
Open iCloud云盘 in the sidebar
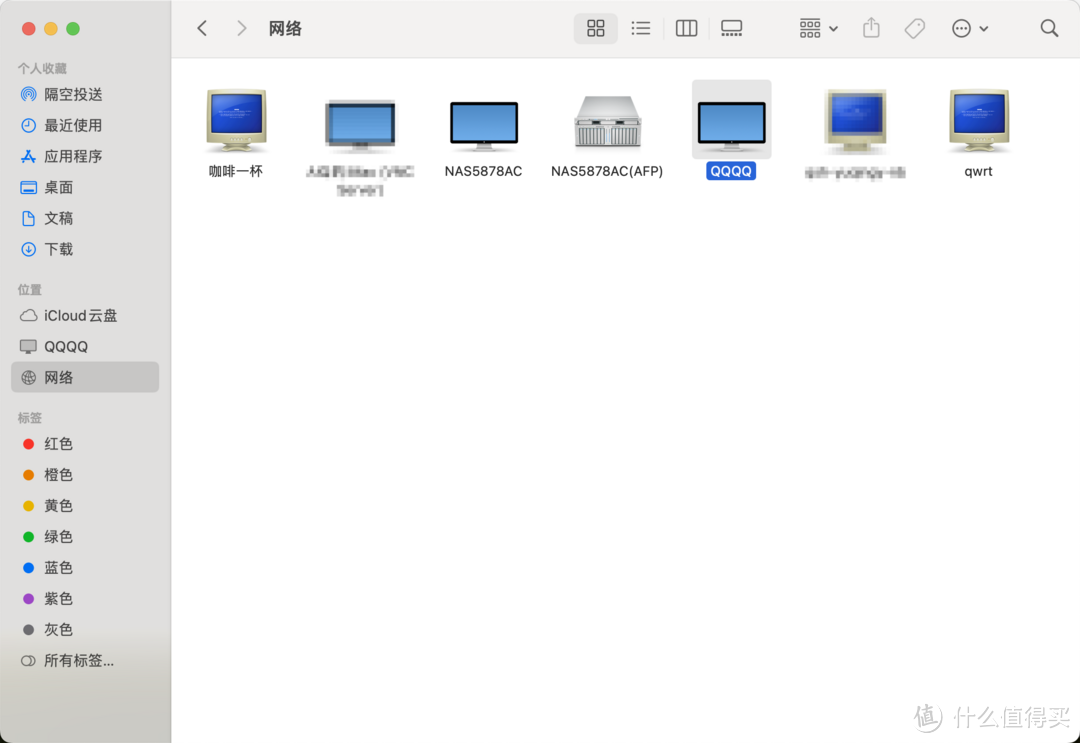85,315
